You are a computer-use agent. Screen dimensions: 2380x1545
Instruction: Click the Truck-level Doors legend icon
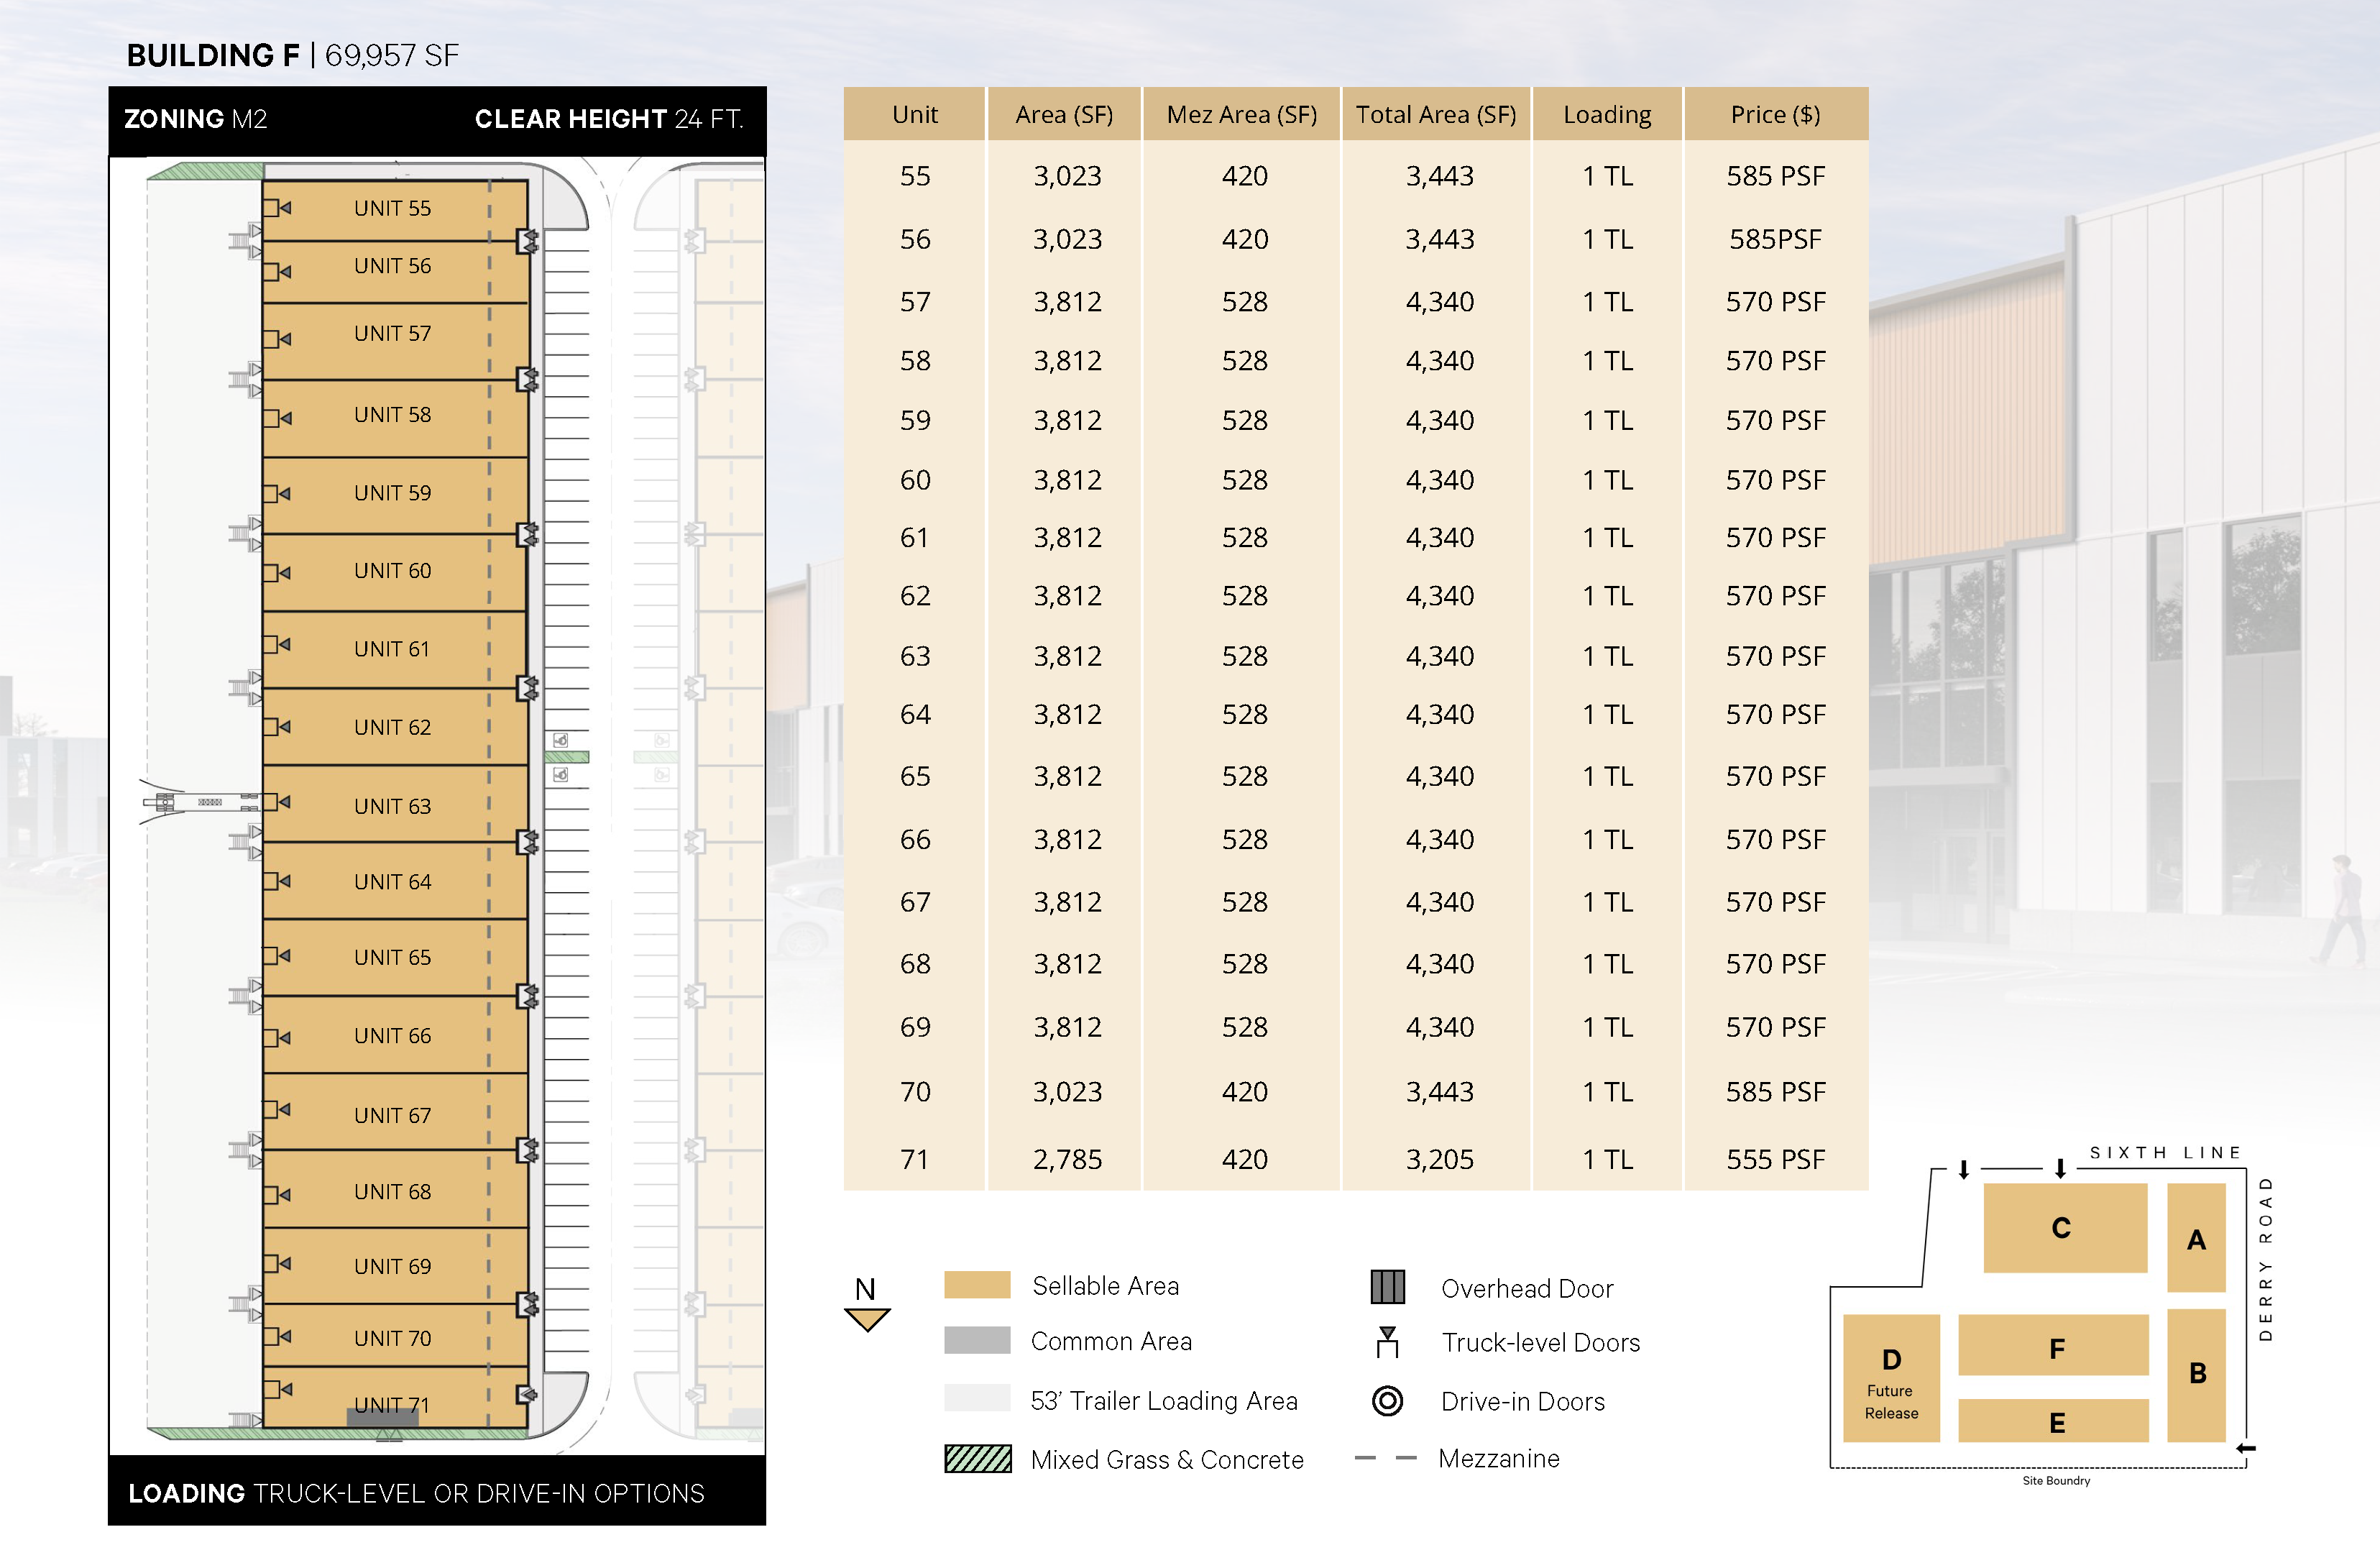click(x=1387, y=1342)
